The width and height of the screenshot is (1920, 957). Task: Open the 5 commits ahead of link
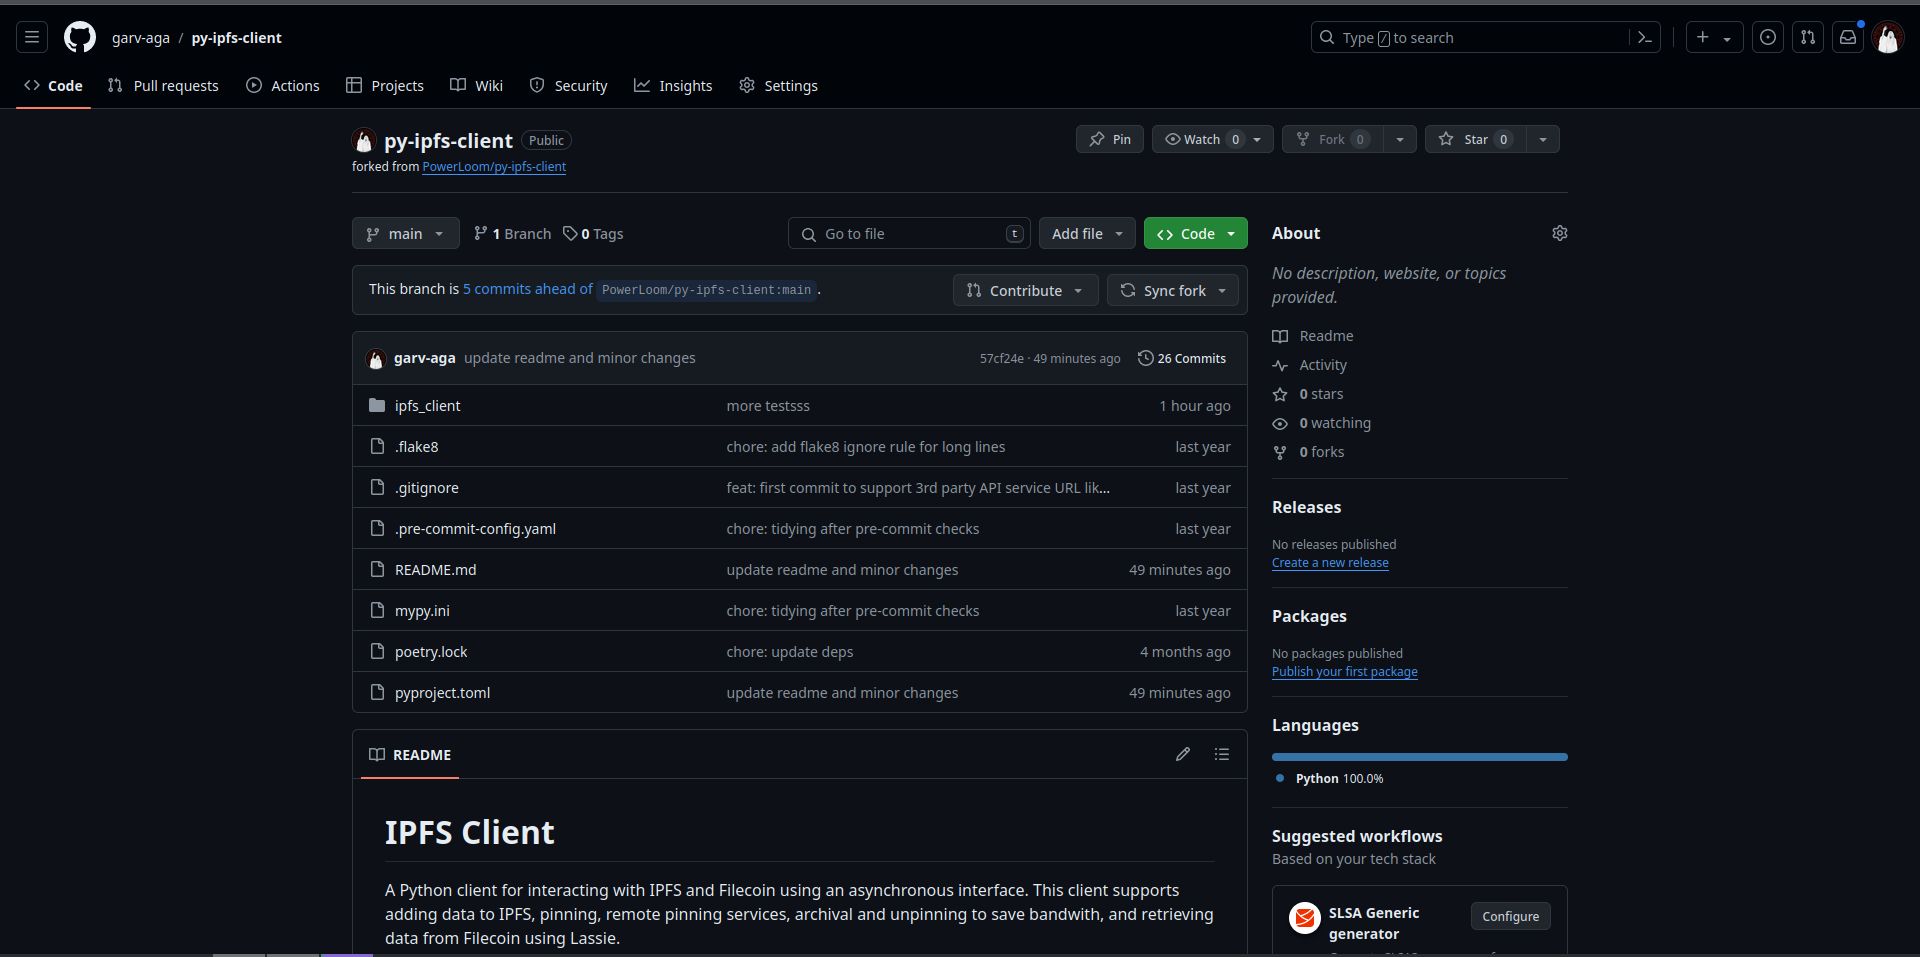coord(527,289)
